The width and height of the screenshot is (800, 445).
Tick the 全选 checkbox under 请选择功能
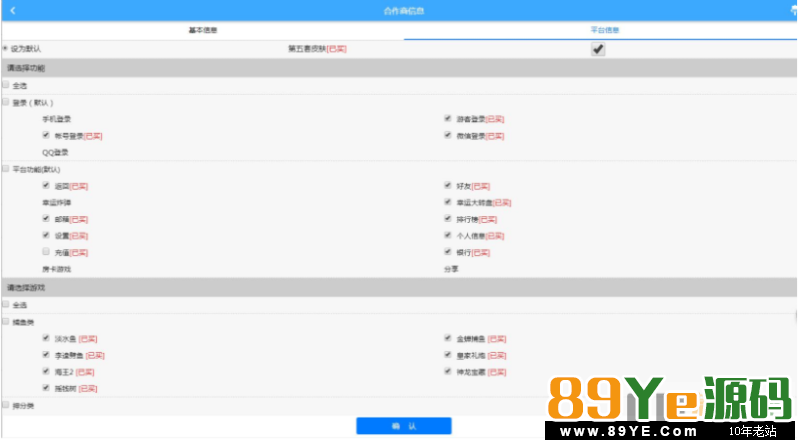pyautogui.click(x=6, y=85)
